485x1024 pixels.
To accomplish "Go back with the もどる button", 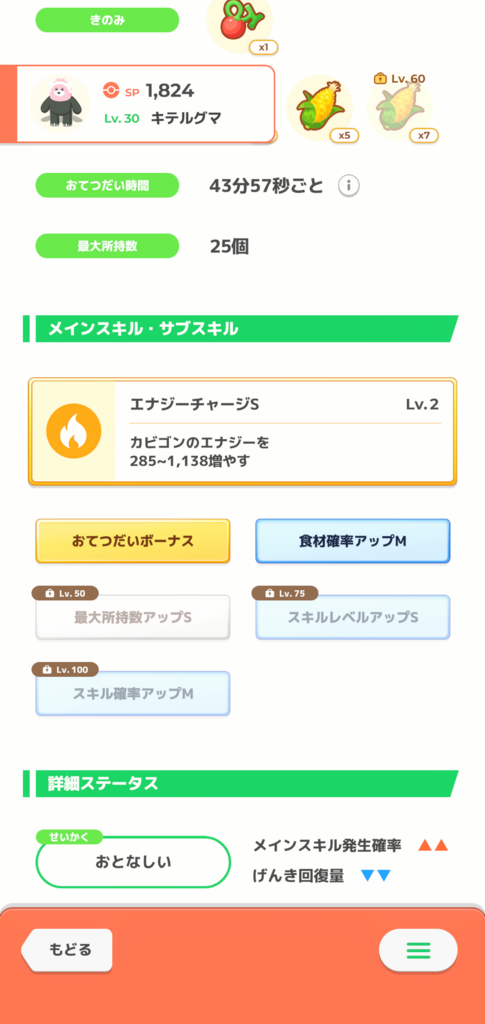I will tap(67, 950).
